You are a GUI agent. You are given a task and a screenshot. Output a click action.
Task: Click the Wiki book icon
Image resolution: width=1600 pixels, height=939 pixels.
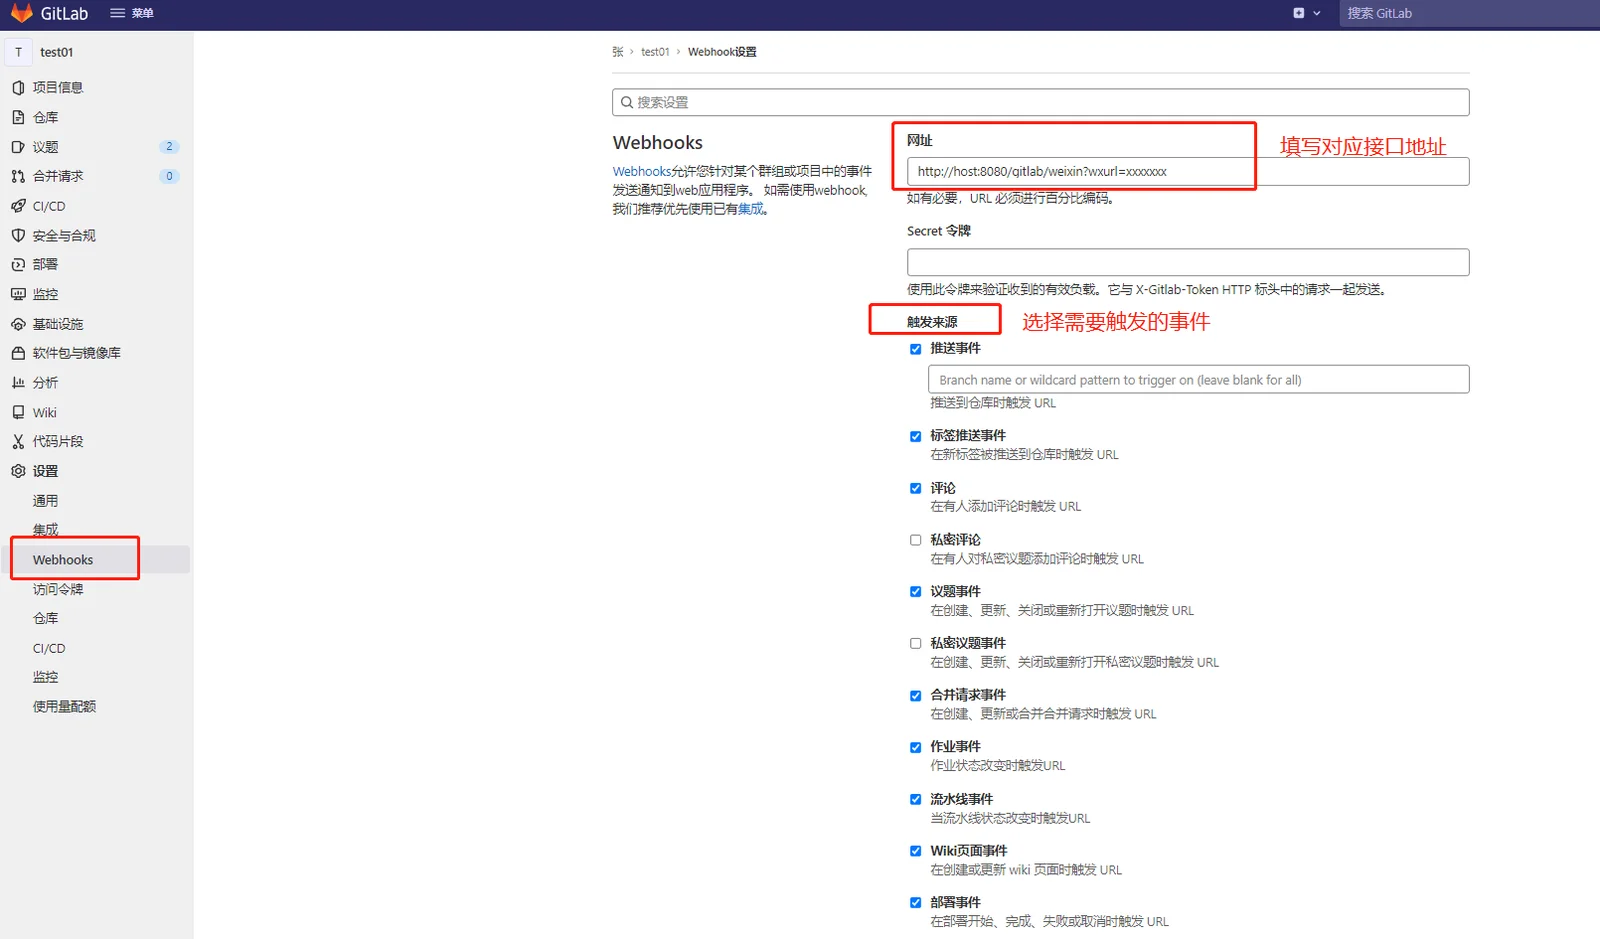click(x=18, y=412)
